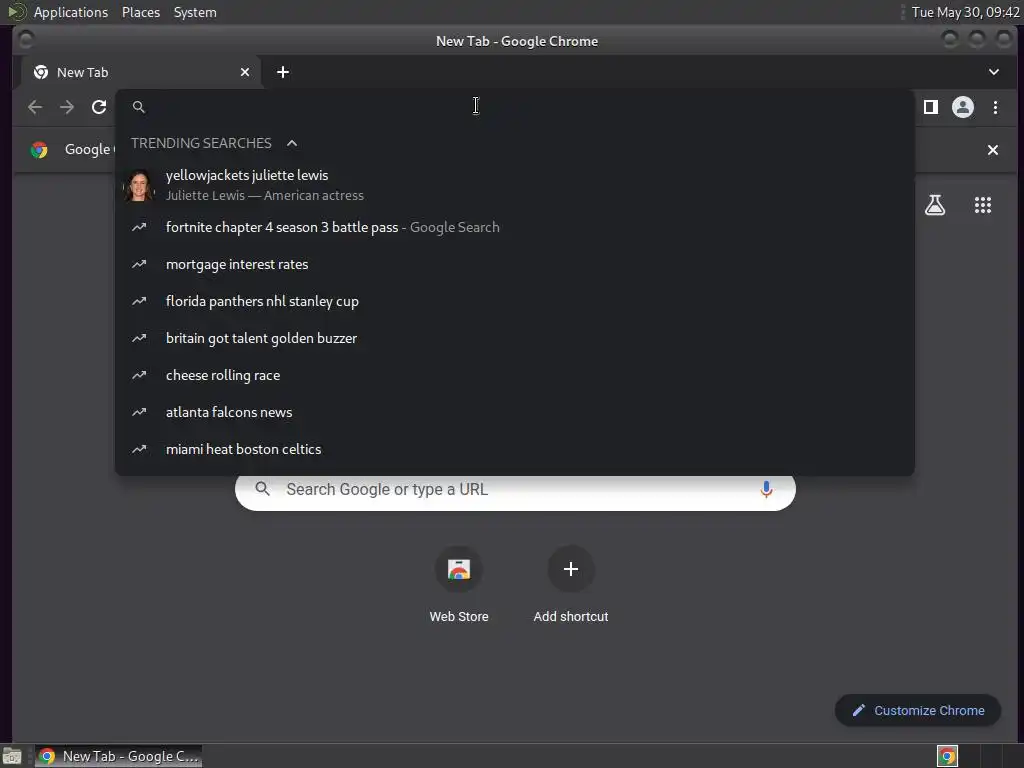Click Juliette Lewis thumbnail image

coord(138,185)
